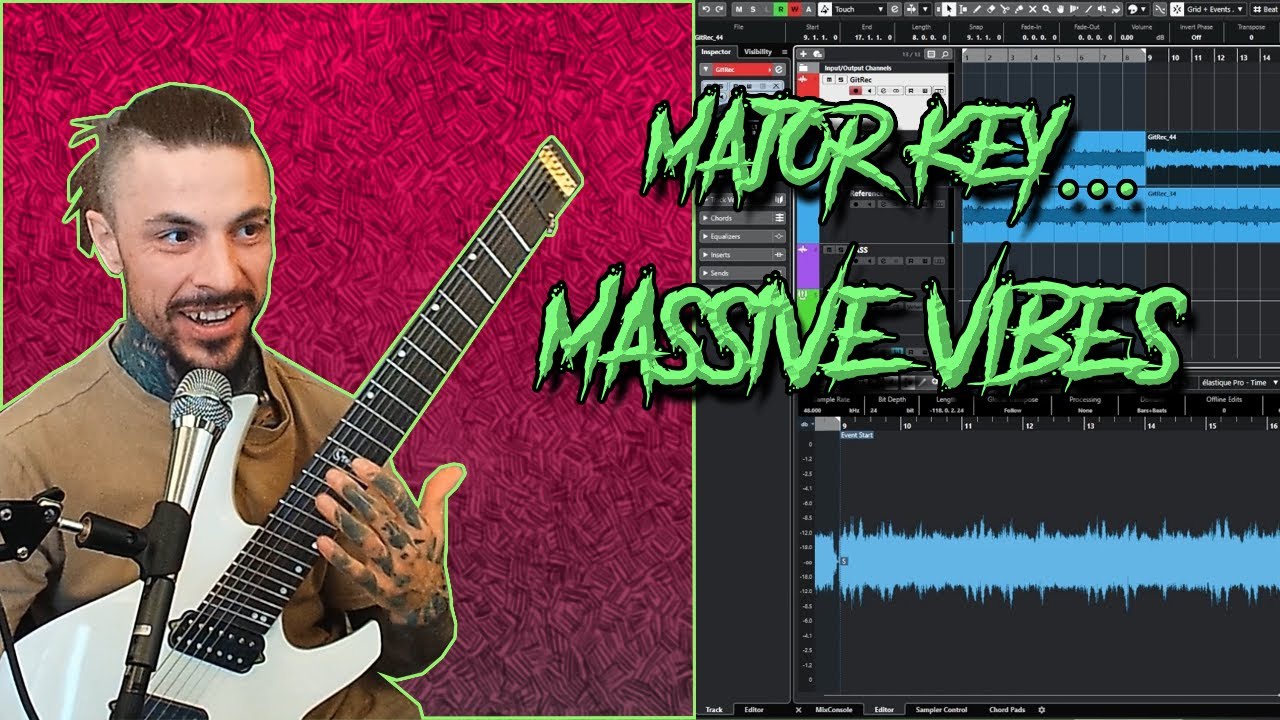This screenshot has height=720, width=1280.
Task: Open the Chord Pads tab
Action: pos(1007,710)
